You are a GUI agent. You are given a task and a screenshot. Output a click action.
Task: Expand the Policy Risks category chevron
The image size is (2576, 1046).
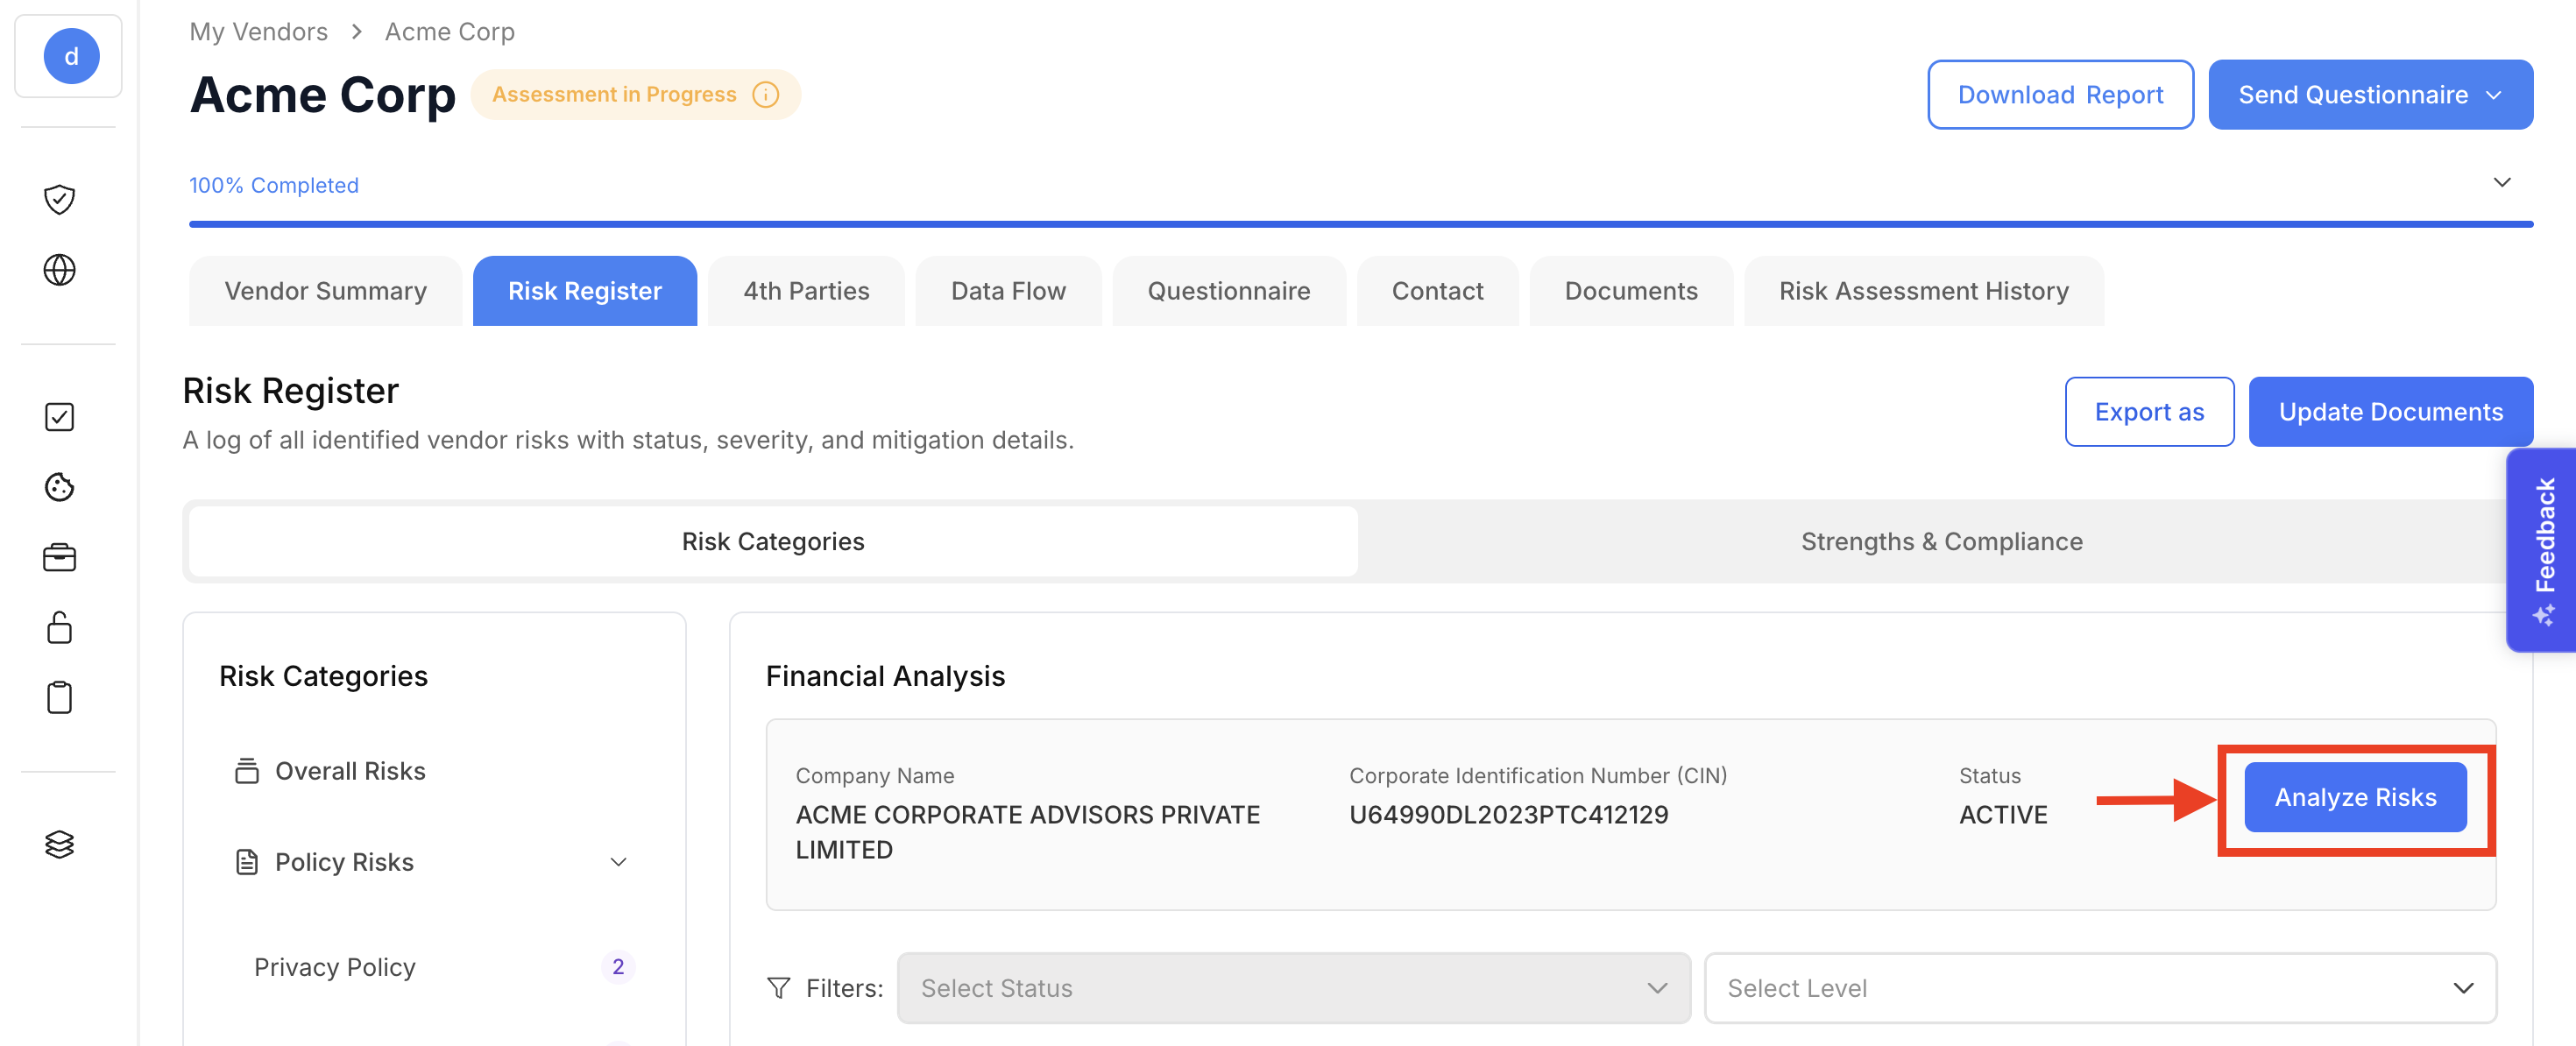[618, 862]
